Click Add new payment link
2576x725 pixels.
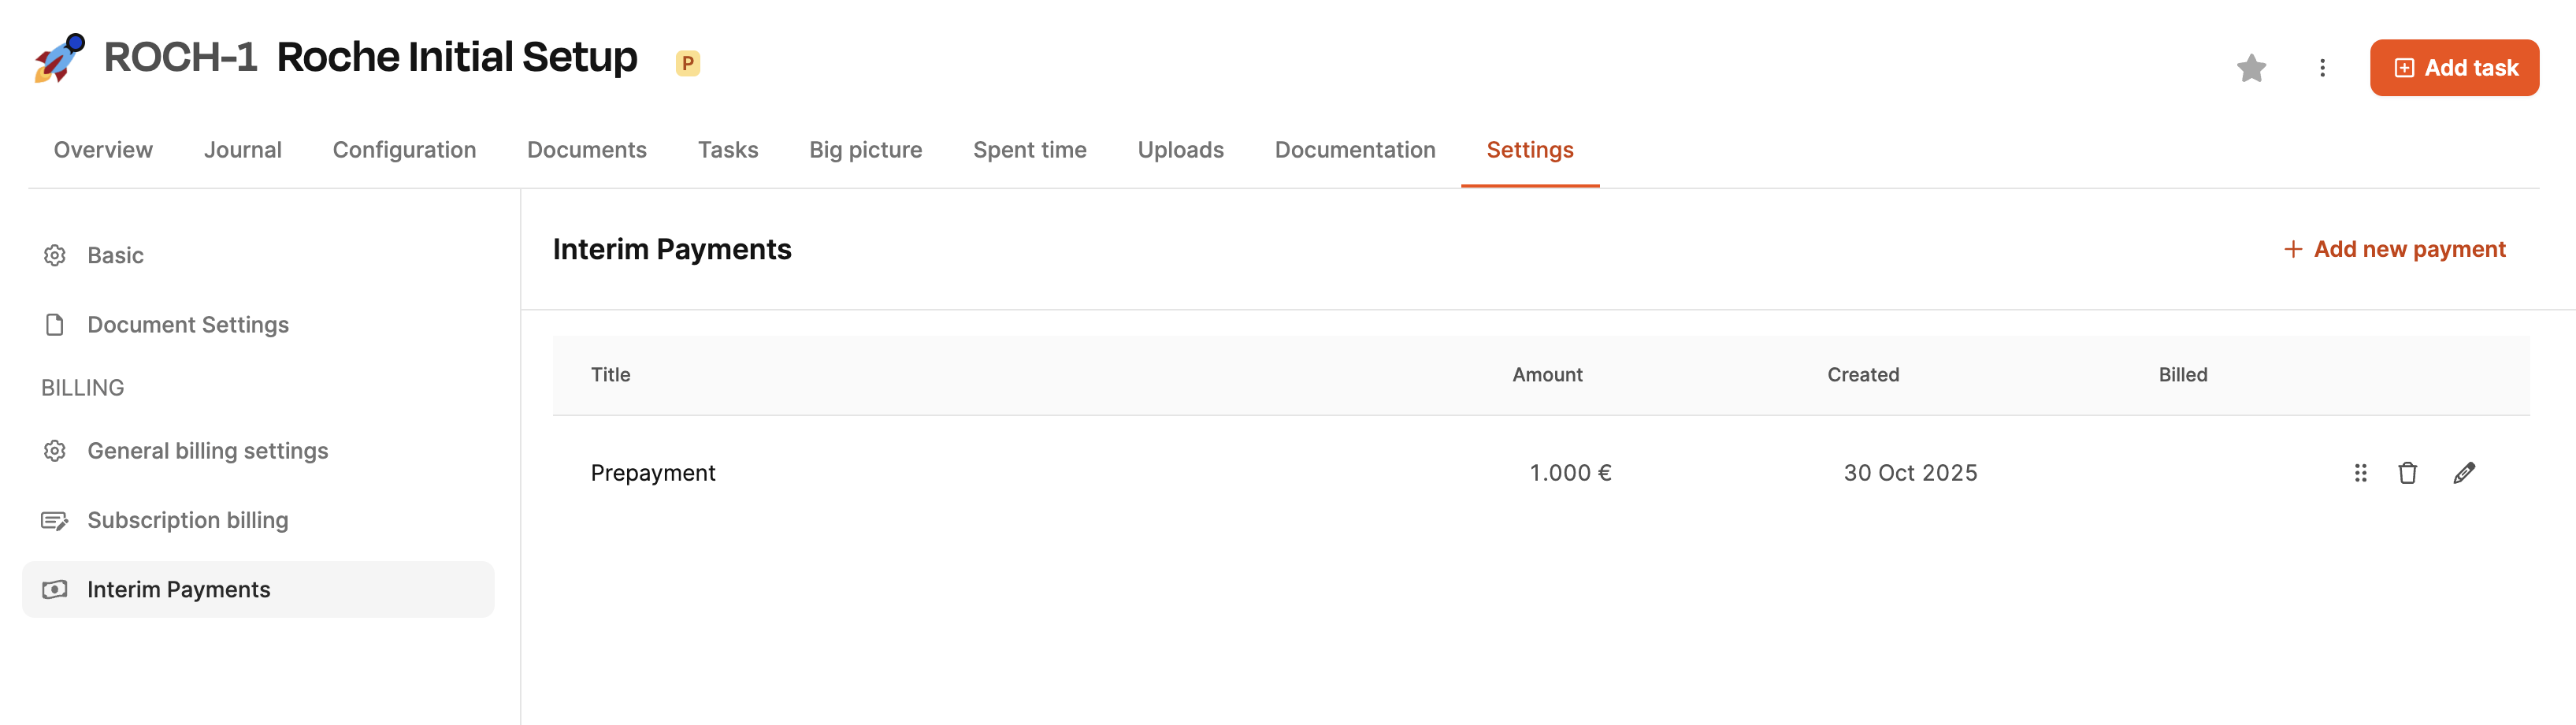click(x=2395, y=249)
